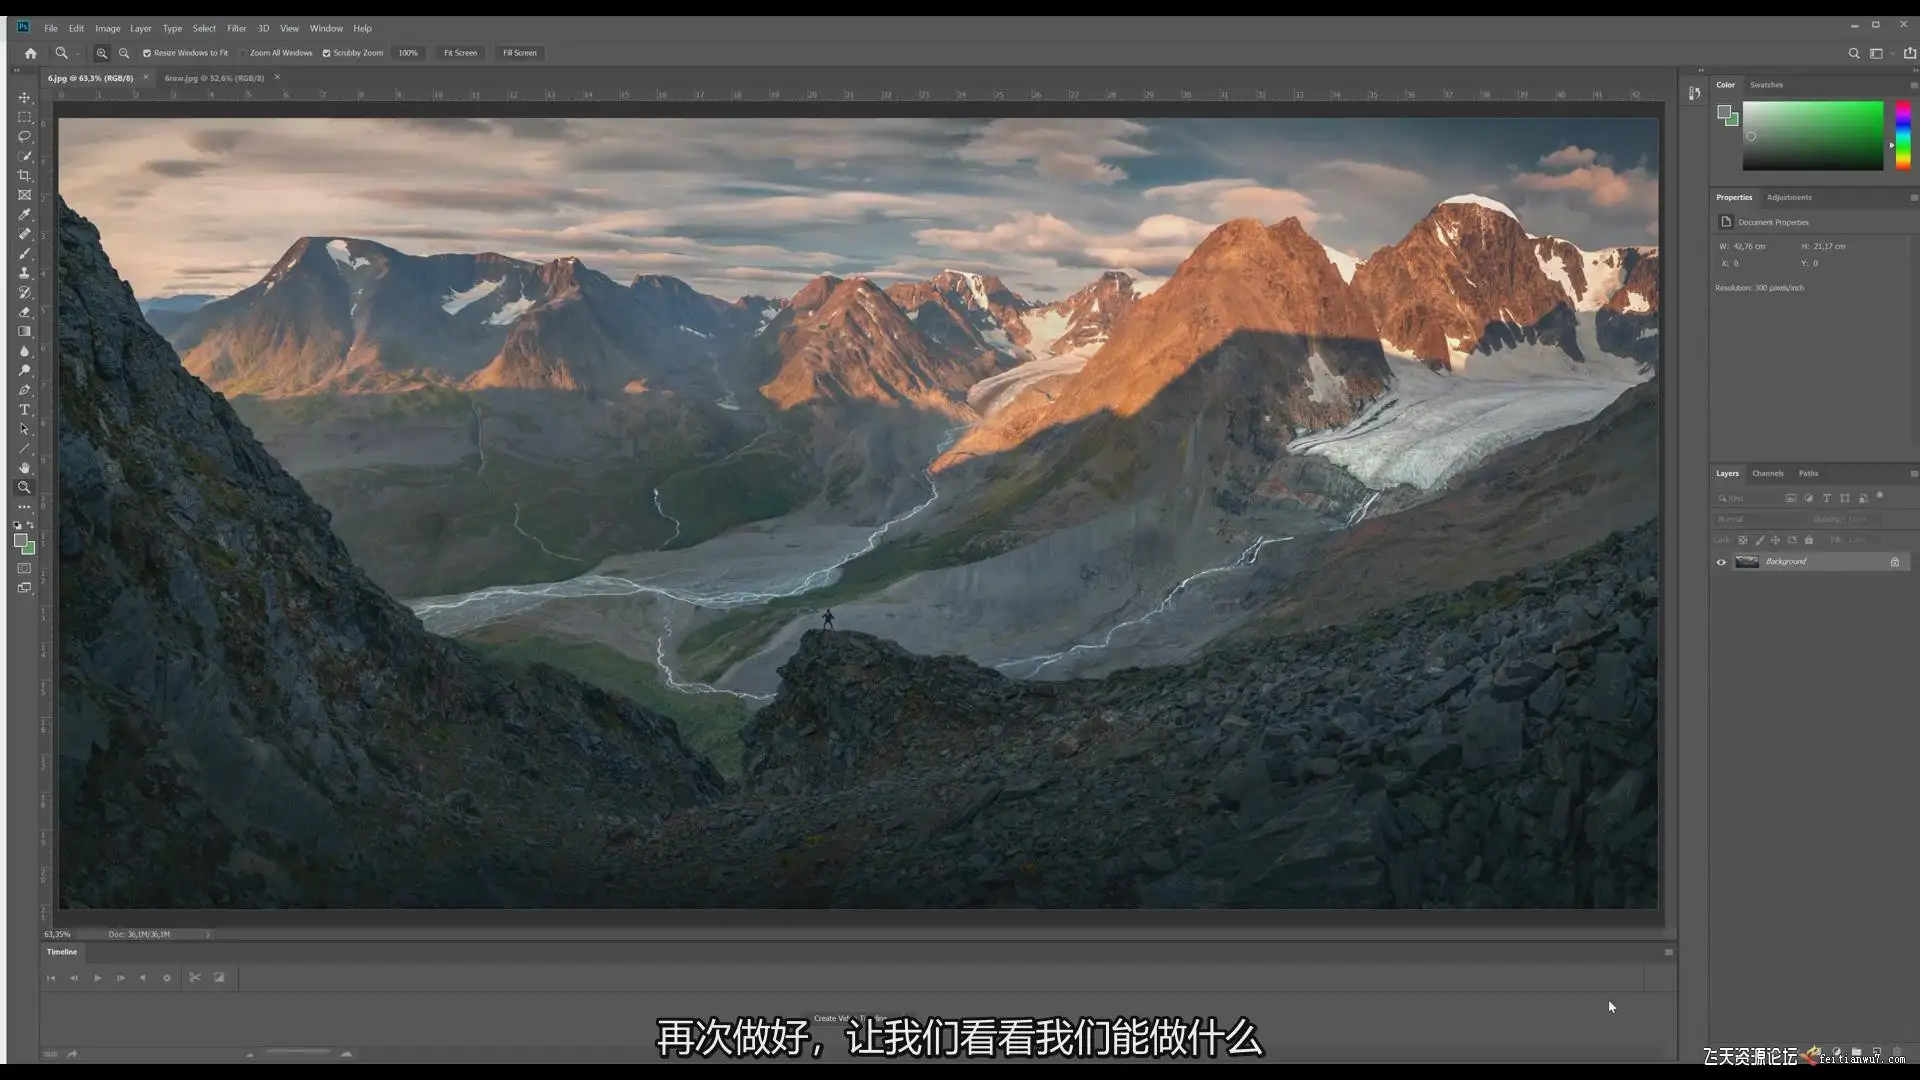Click the Fit Screen button
The width and height of the screenshot is (1920, 1080).
pyautogui.click(x=460, y=53)
